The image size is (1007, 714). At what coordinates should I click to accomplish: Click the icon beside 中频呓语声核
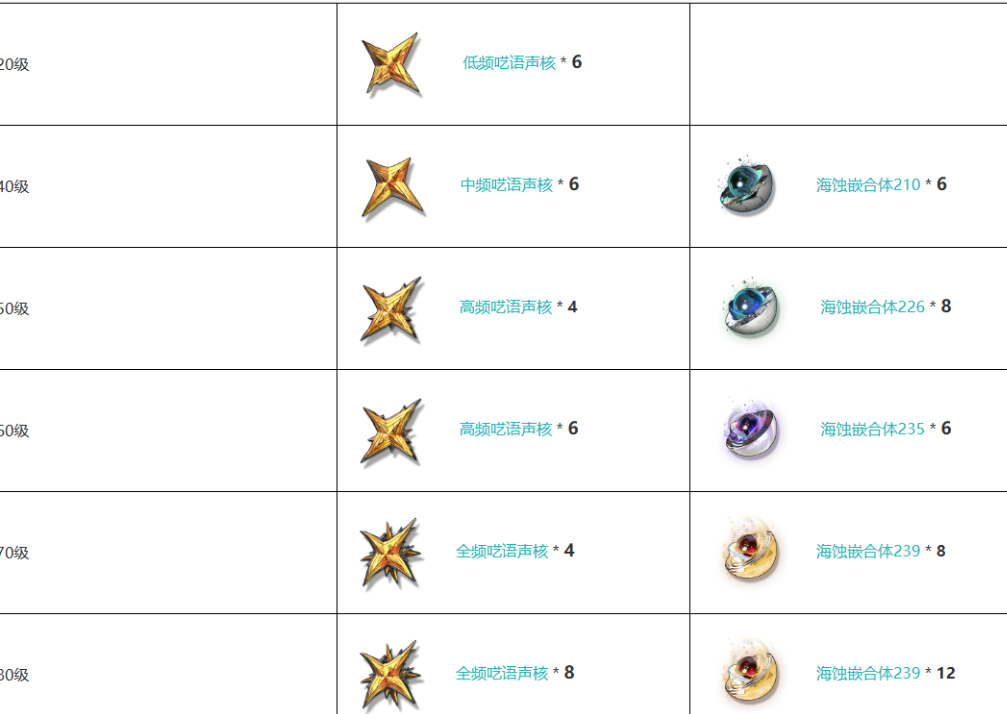point(392,187)
